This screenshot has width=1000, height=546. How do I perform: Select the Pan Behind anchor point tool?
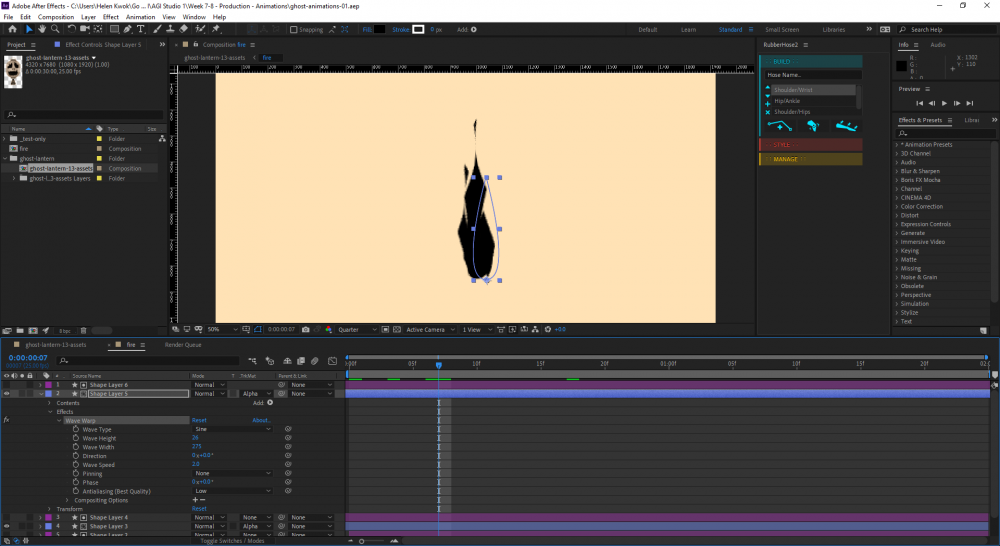[98, 29]
